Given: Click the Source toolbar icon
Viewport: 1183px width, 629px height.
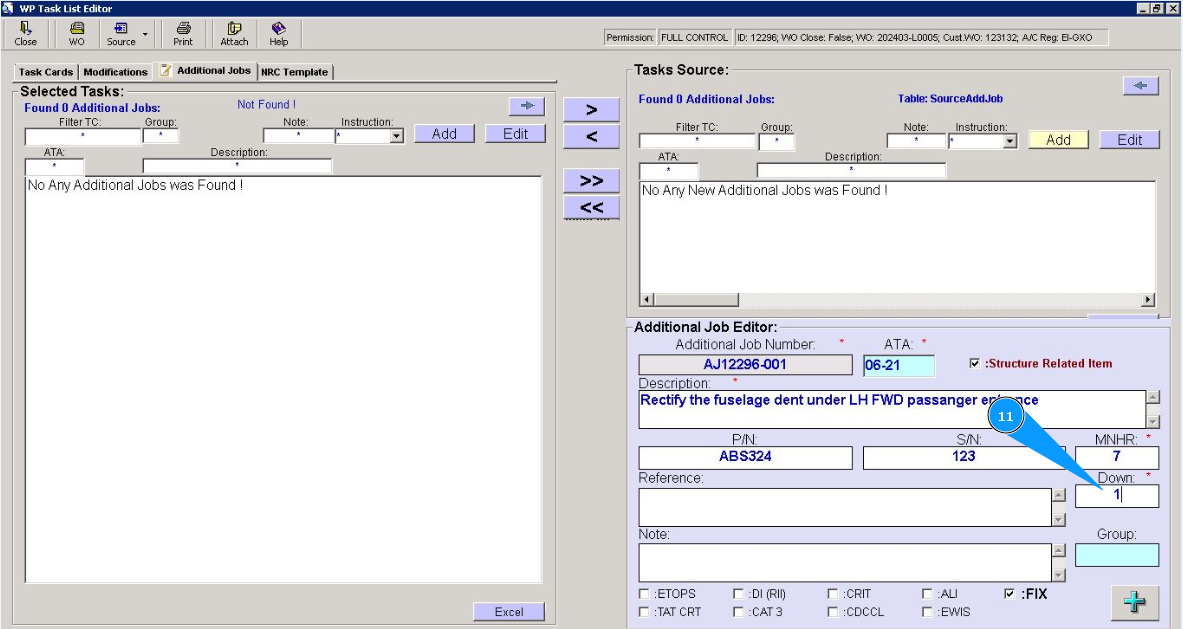Looking at the screenshot, I should [121, 34].
